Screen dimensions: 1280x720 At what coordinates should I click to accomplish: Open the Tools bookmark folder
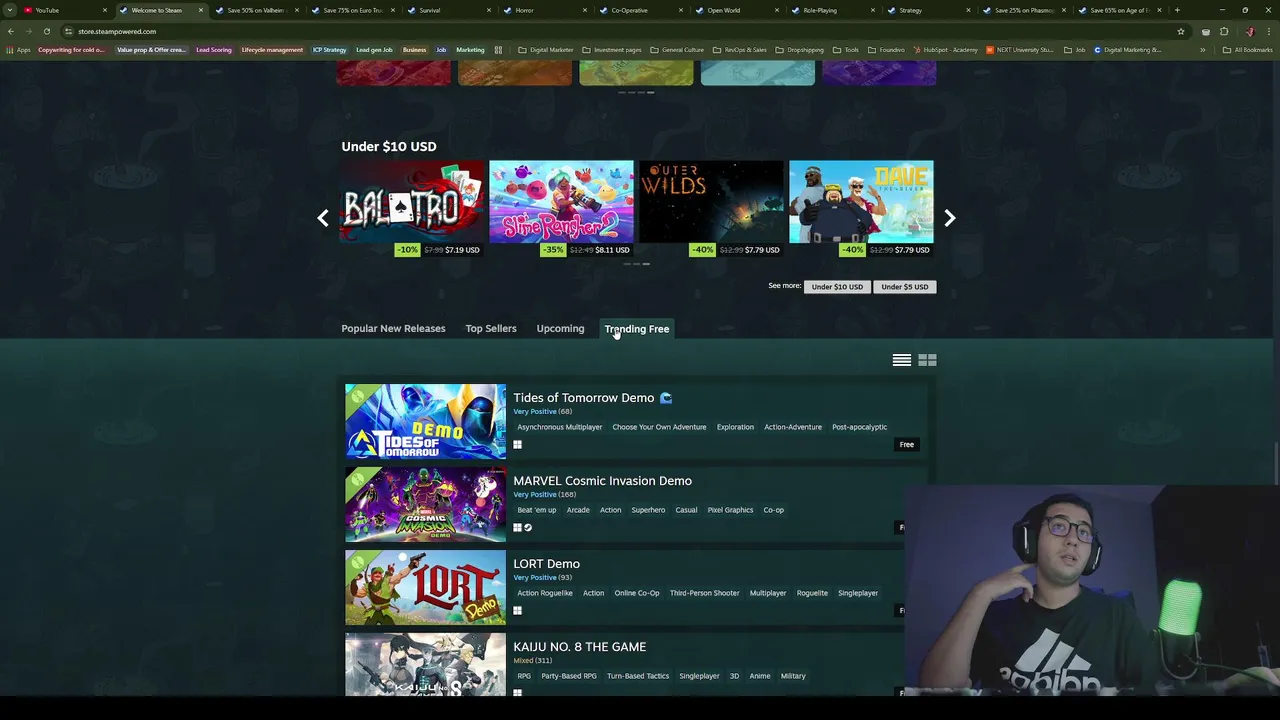(845, 50)
